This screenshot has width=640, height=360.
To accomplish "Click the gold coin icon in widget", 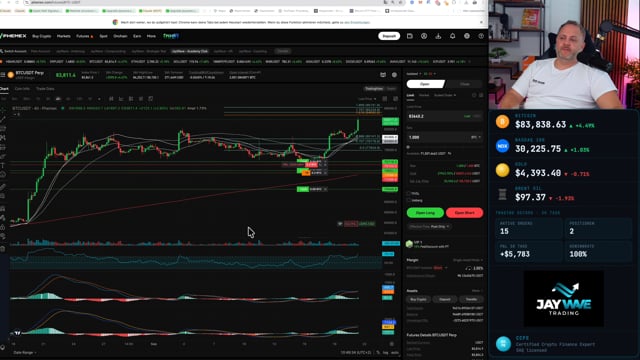I will [502, 170].
